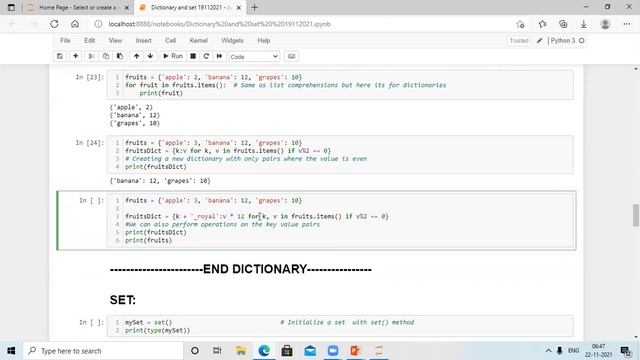Restart kernel and rerun all cells icon
Viewport: 640px width, 360px height.
tap(219, 56)
